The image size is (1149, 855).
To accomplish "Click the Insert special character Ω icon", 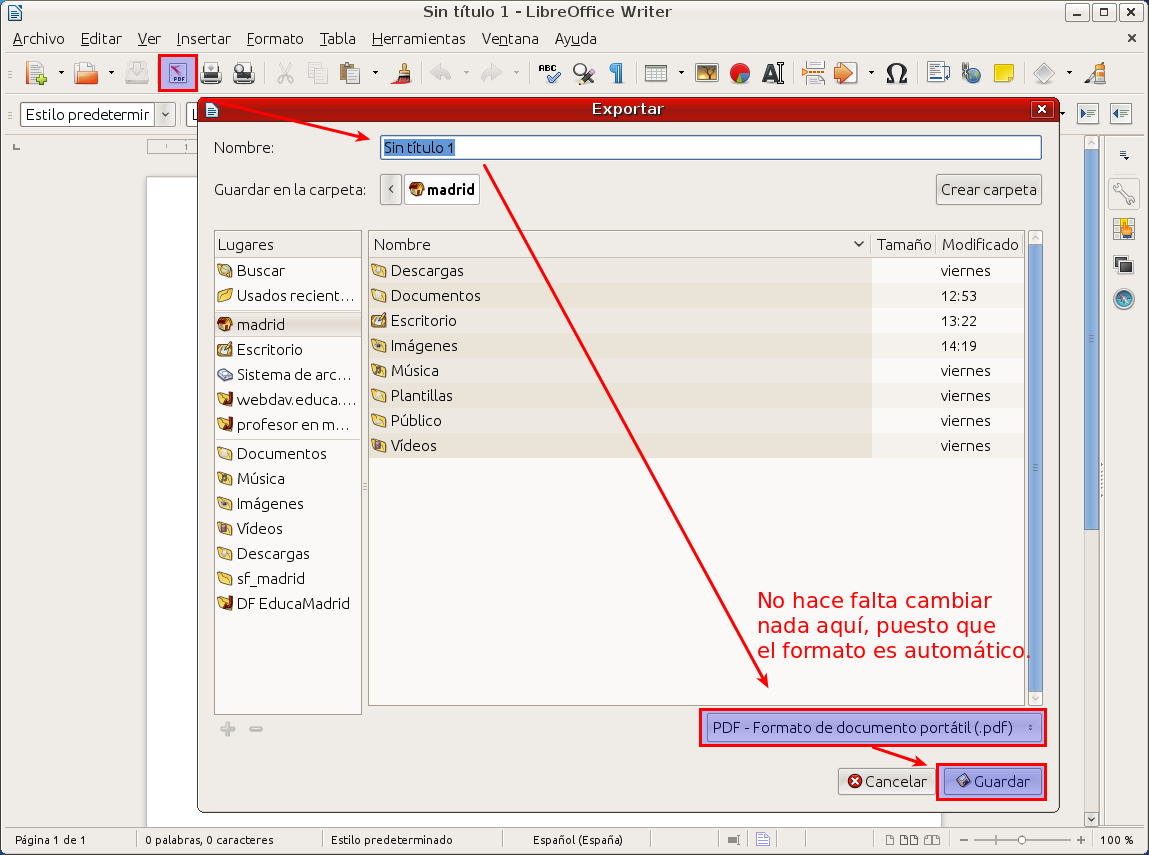I will [896, 73].
